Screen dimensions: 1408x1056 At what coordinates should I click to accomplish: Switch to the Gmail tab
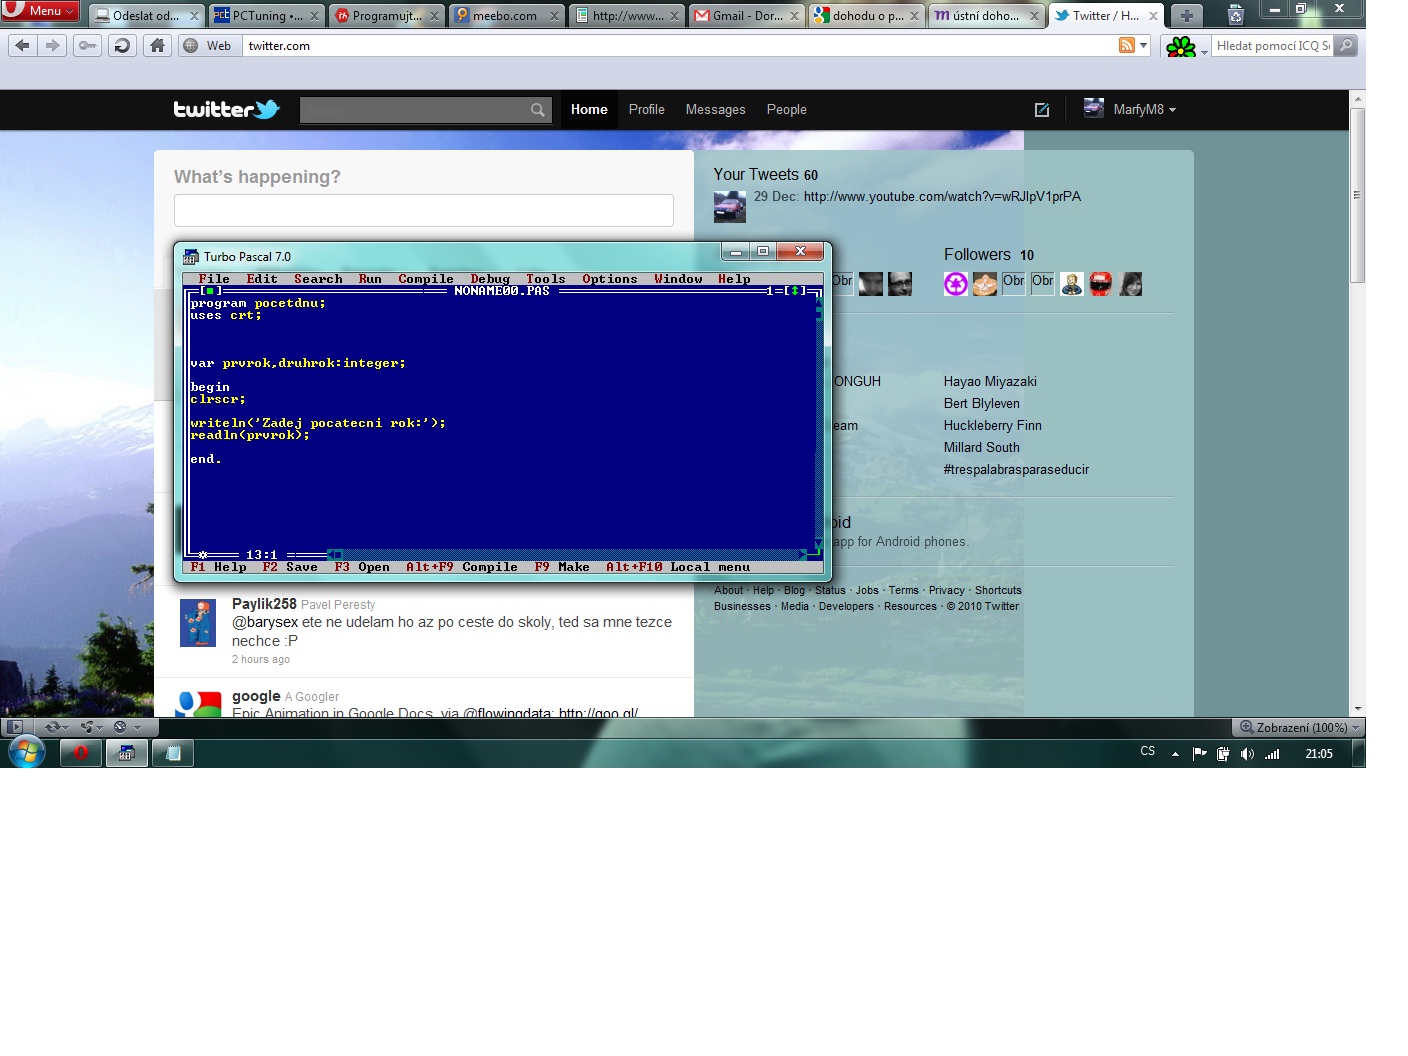click(x=746, y=16)
